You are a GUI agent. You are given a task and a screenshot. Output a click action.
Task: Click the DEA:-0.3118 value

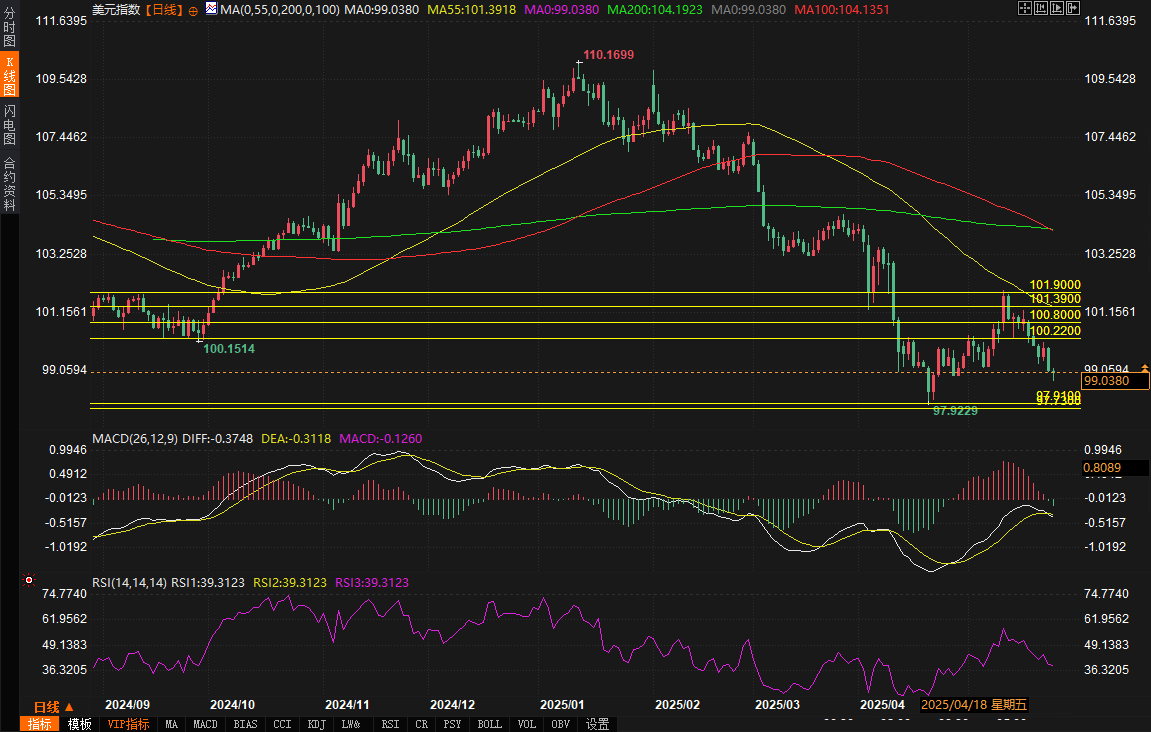296,438
